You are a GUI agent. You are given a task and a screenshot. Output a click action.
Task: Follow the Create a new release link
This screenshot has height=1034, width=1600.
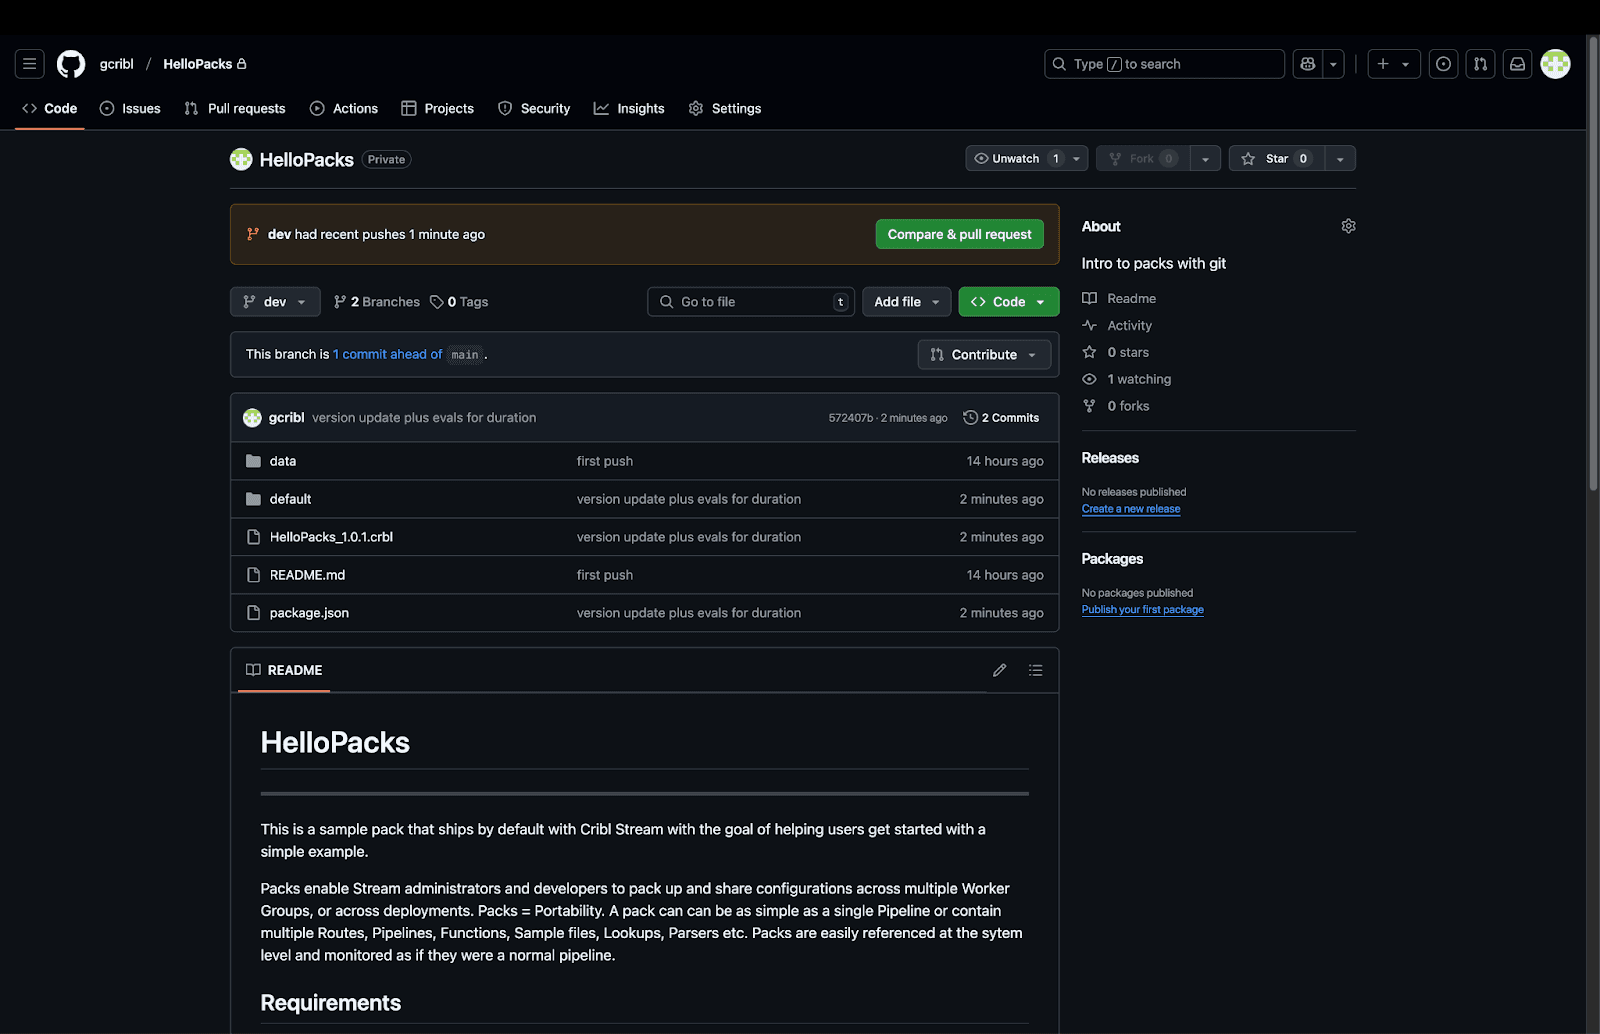pos(1130,509)
